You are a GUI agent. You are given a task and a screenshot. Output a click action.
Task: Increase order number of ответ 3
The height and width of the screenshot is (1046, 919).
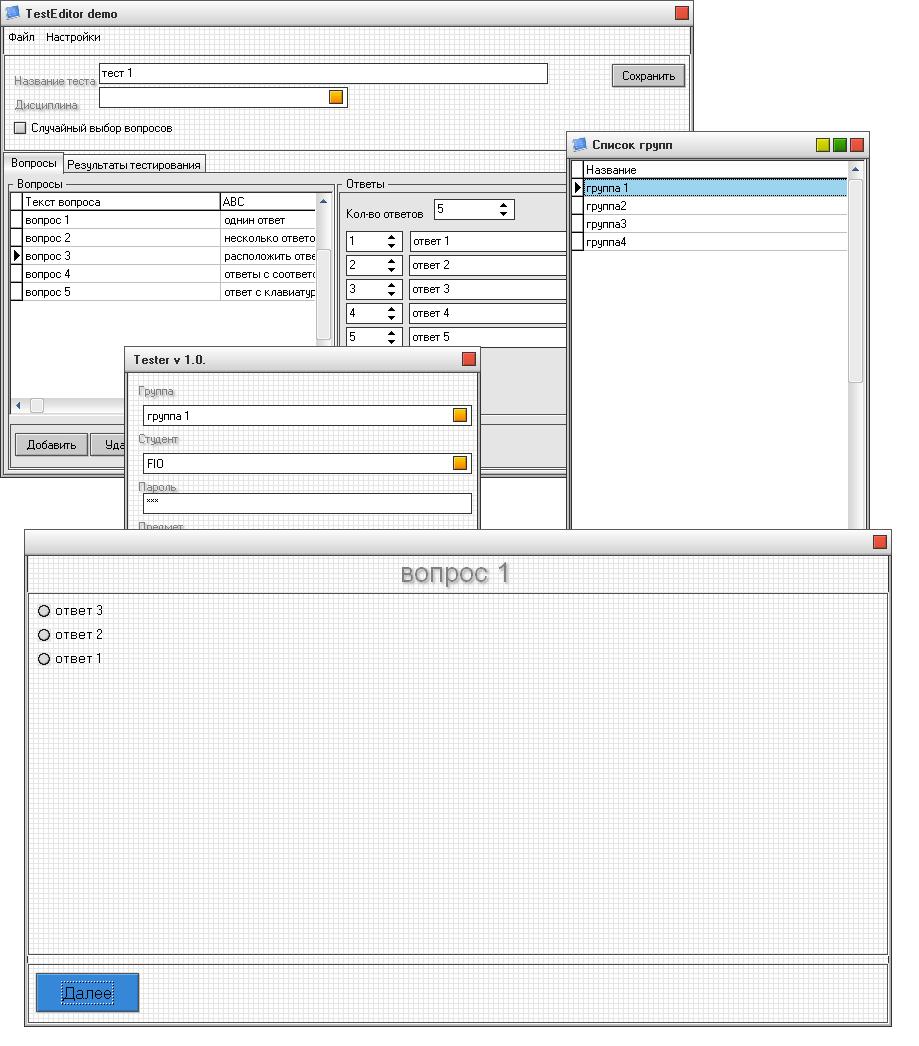point(391,285)
